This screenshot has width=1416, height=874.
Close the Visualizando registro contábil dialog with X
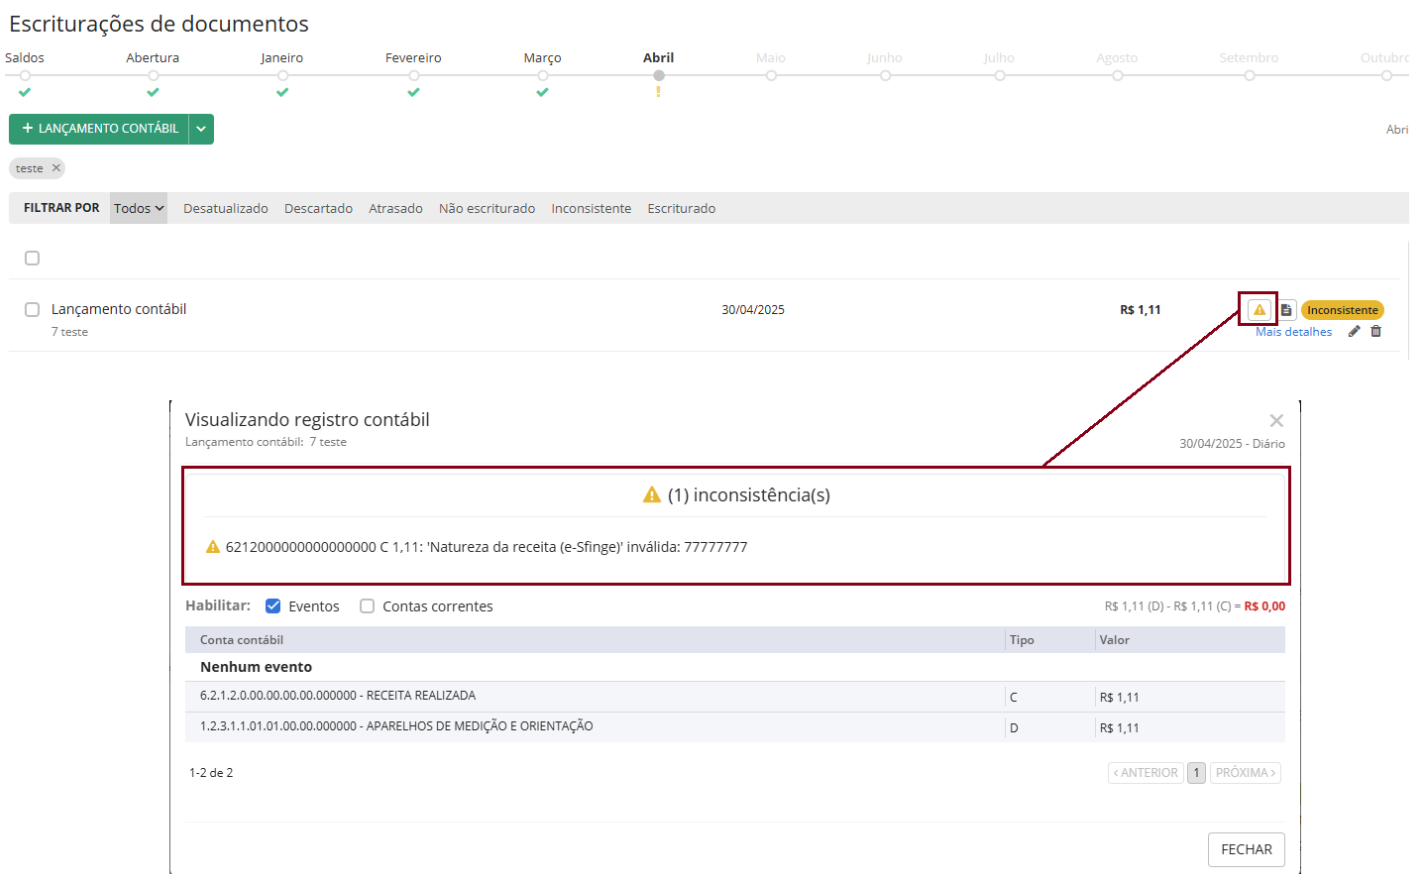pos(1276,421)
